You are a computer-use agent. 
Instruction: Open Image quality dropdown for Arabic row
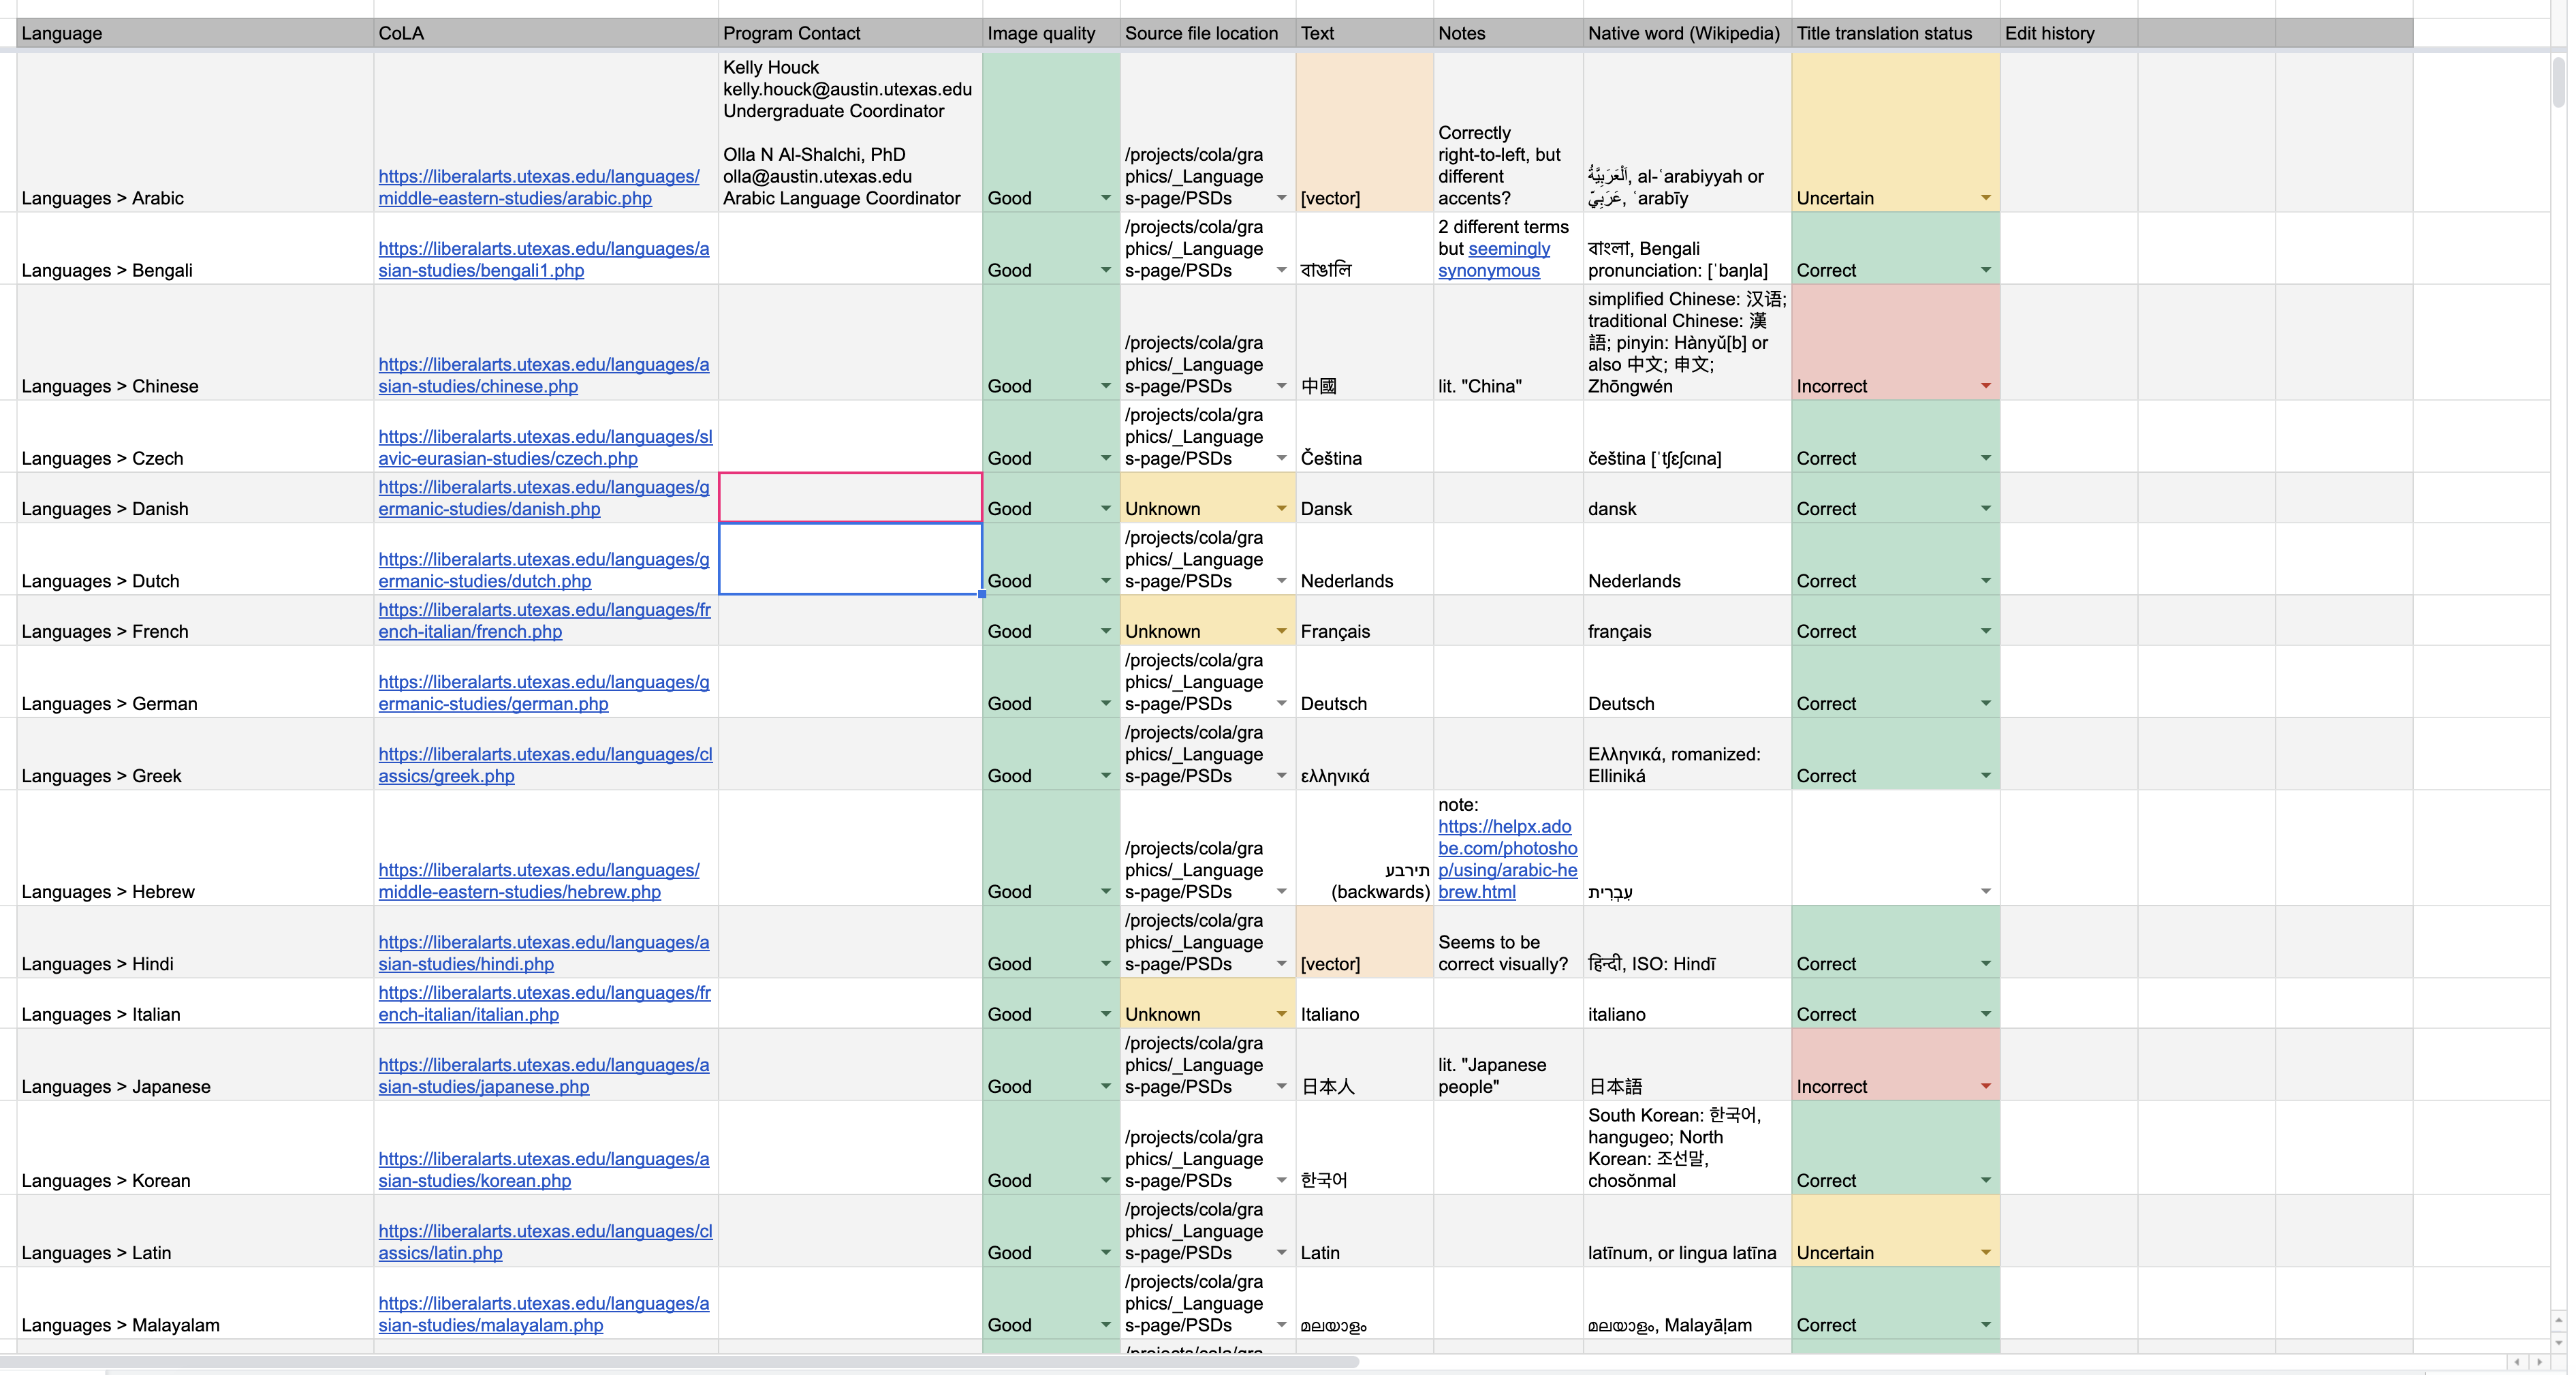point(1105,198)
